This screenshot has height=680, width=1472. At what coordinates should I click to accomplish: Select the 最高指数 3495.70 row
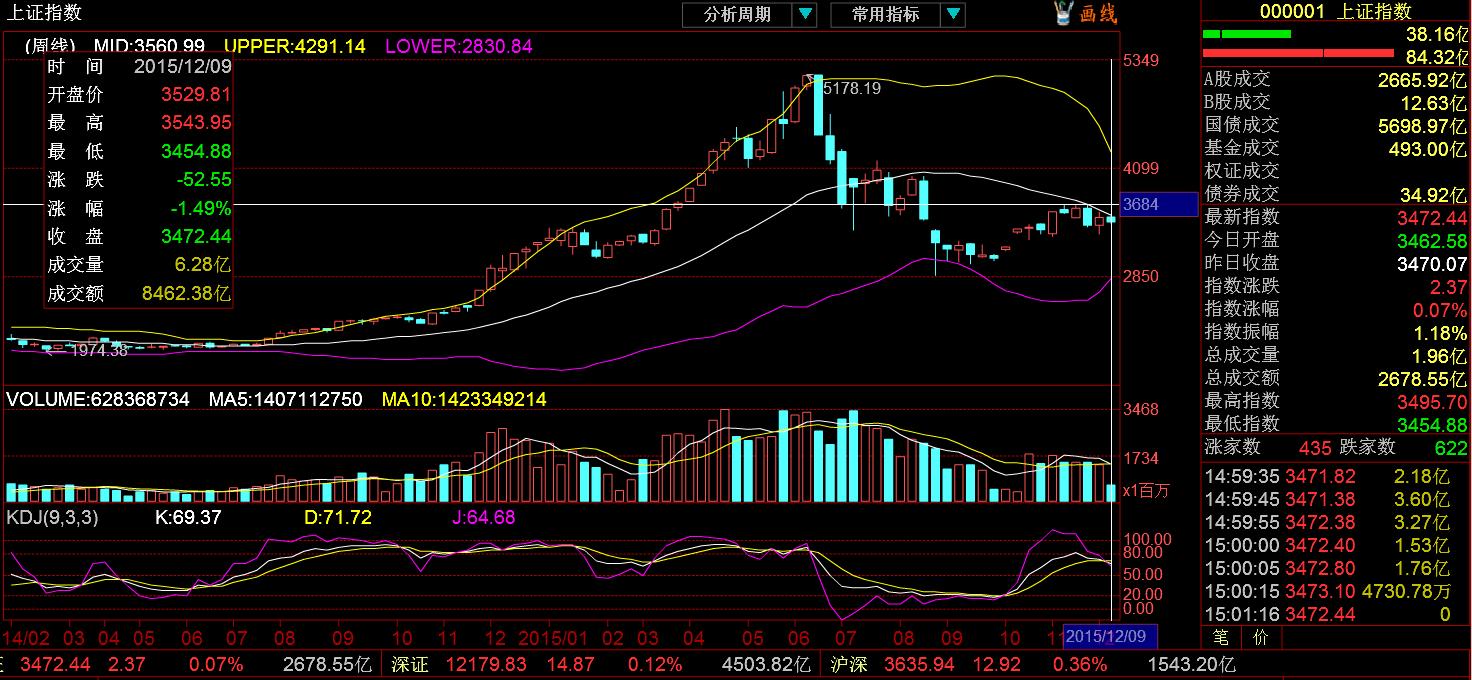click(x=1336, y=401)
